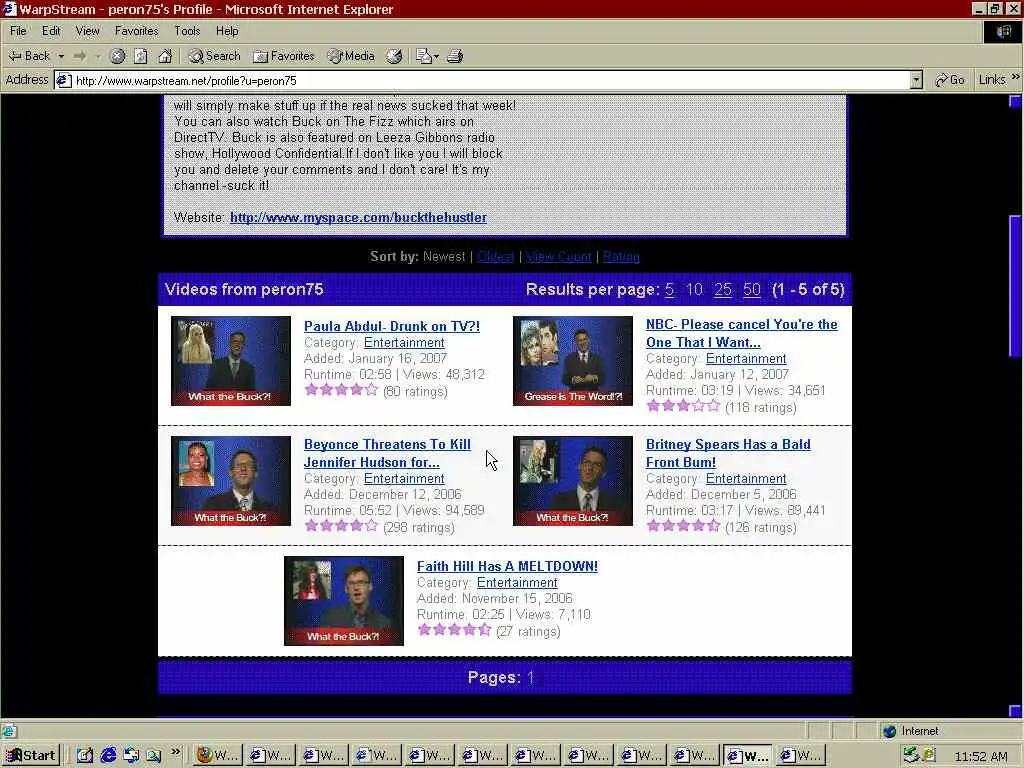
Task: Open the 'Beyonce Threatens To Kill Jennifer Hudson' link
Action: (x=387, y=453)
